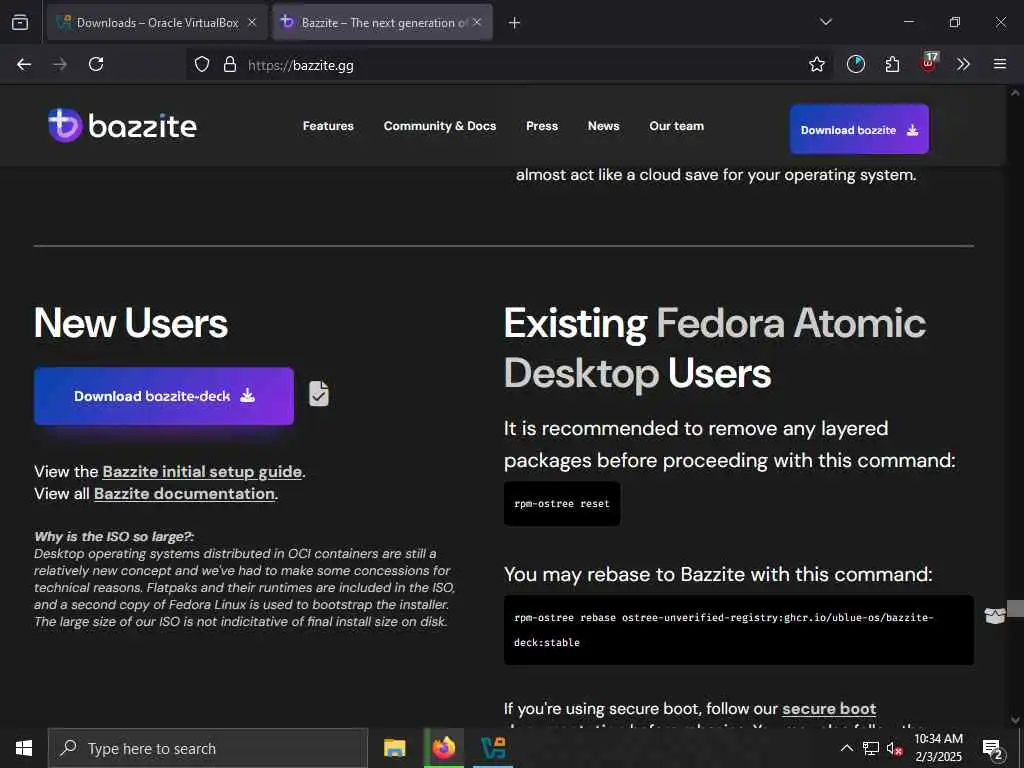The image size is (1024, 768).
Task: List all tabs dropdown arrow
Action: (x=825, y=22)
